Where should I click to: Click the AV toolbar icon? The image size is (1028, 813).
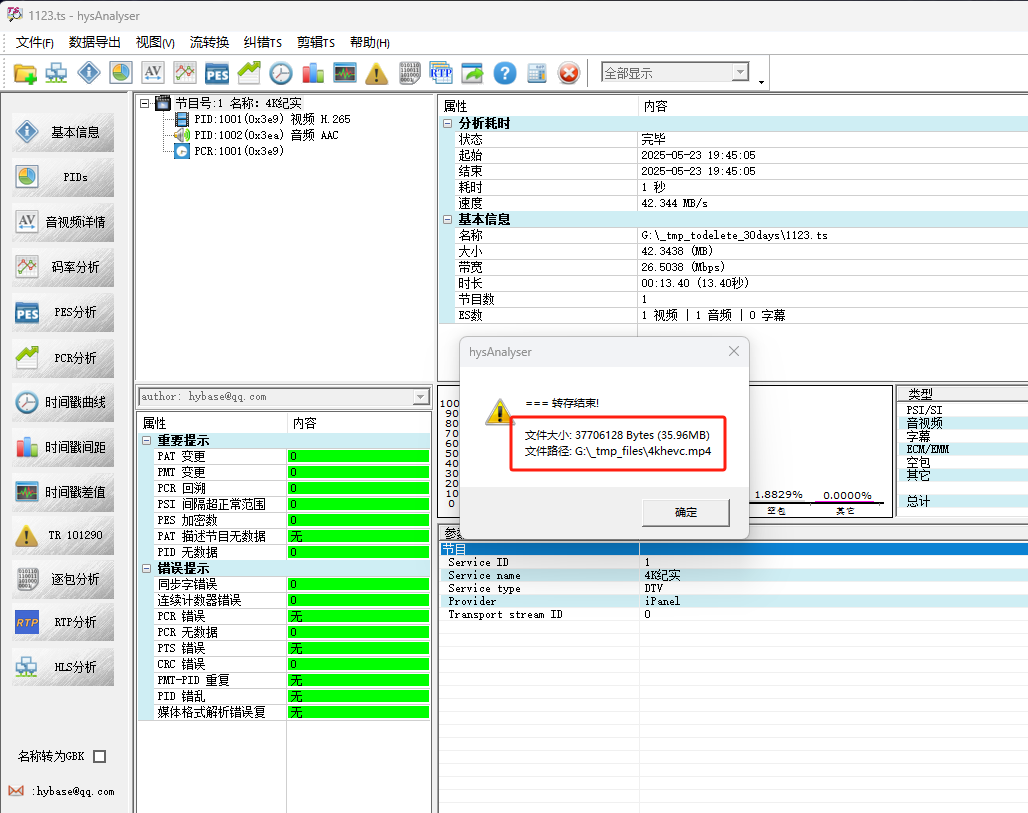[x=153, y=73]
